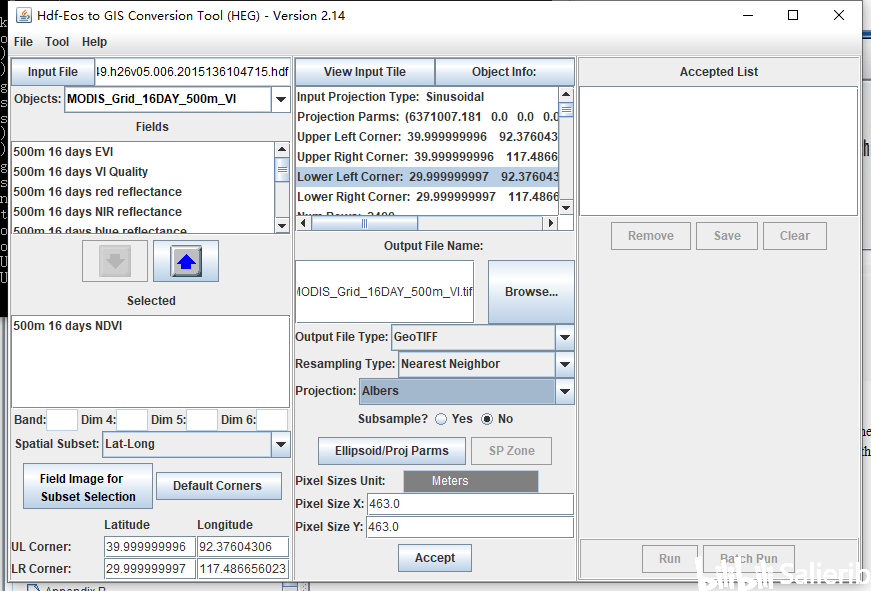Image resolution: width=871 pixels, height=591 pixels.
Task: Click the UL Corner Longitude field
Action: tap(243, 547)
